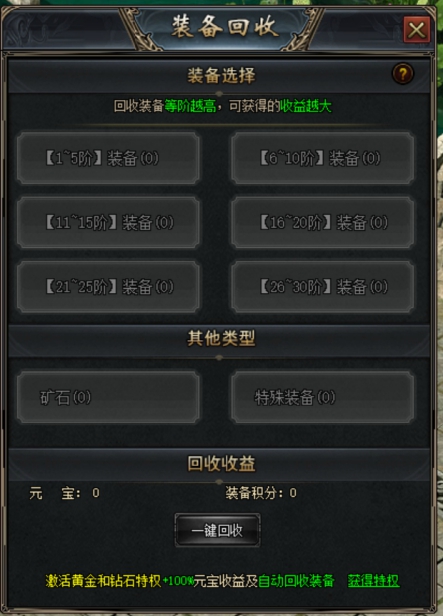The image size is (443, 616).
Task: Pick the 【26~30阶】装备 button
Action: click(x=322, y=287)
